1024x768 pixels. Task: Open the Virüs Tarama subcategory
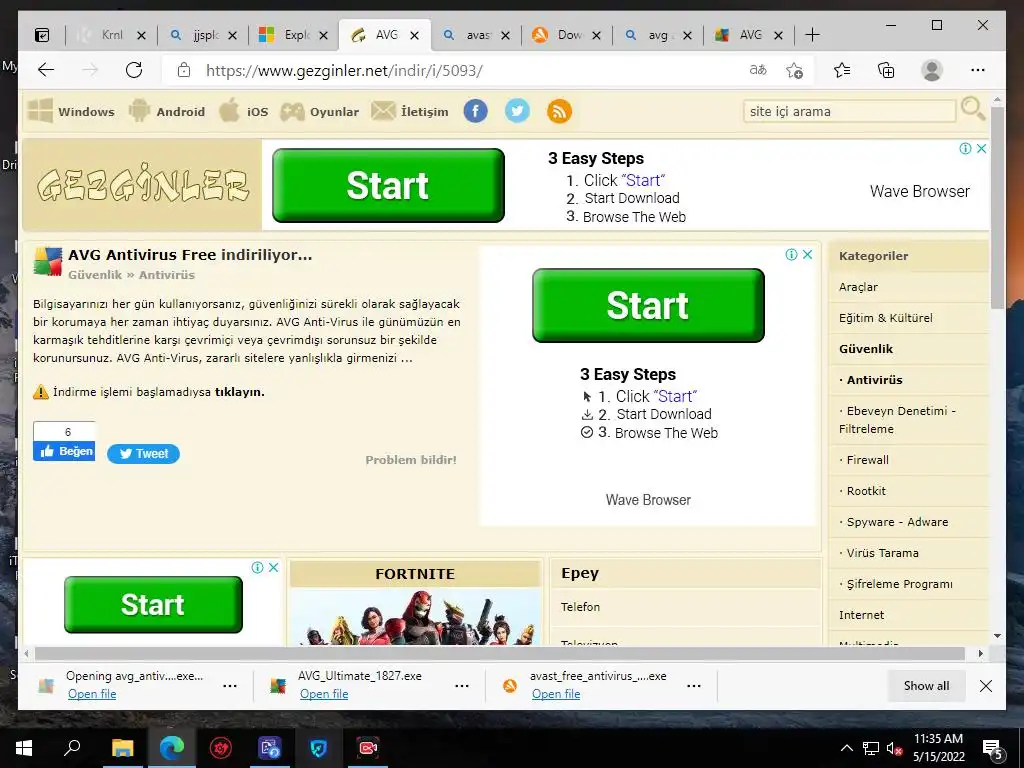pos(882,553)
